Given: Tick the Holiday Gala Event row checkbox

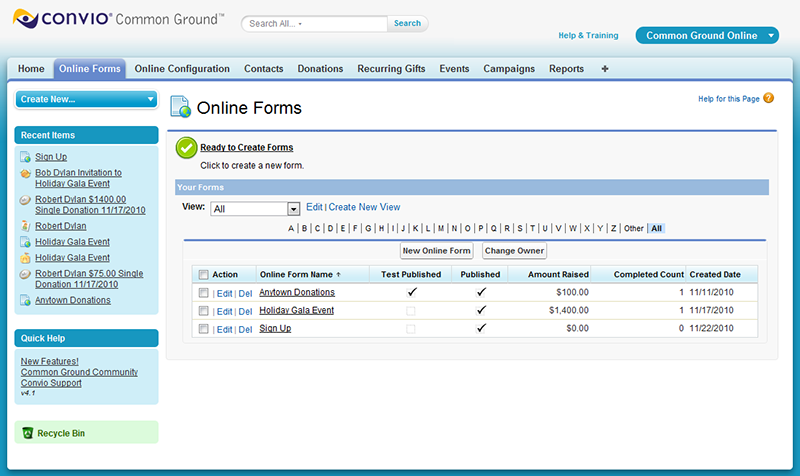Looking at the screenshot, I should pos(204,311).
